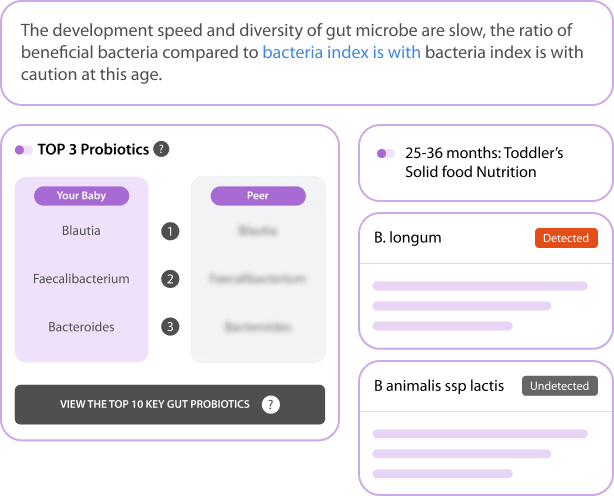The height and width of the screenshot is (496, 614).
Task: Click the Undetected status badge
Action: [559, 386]
